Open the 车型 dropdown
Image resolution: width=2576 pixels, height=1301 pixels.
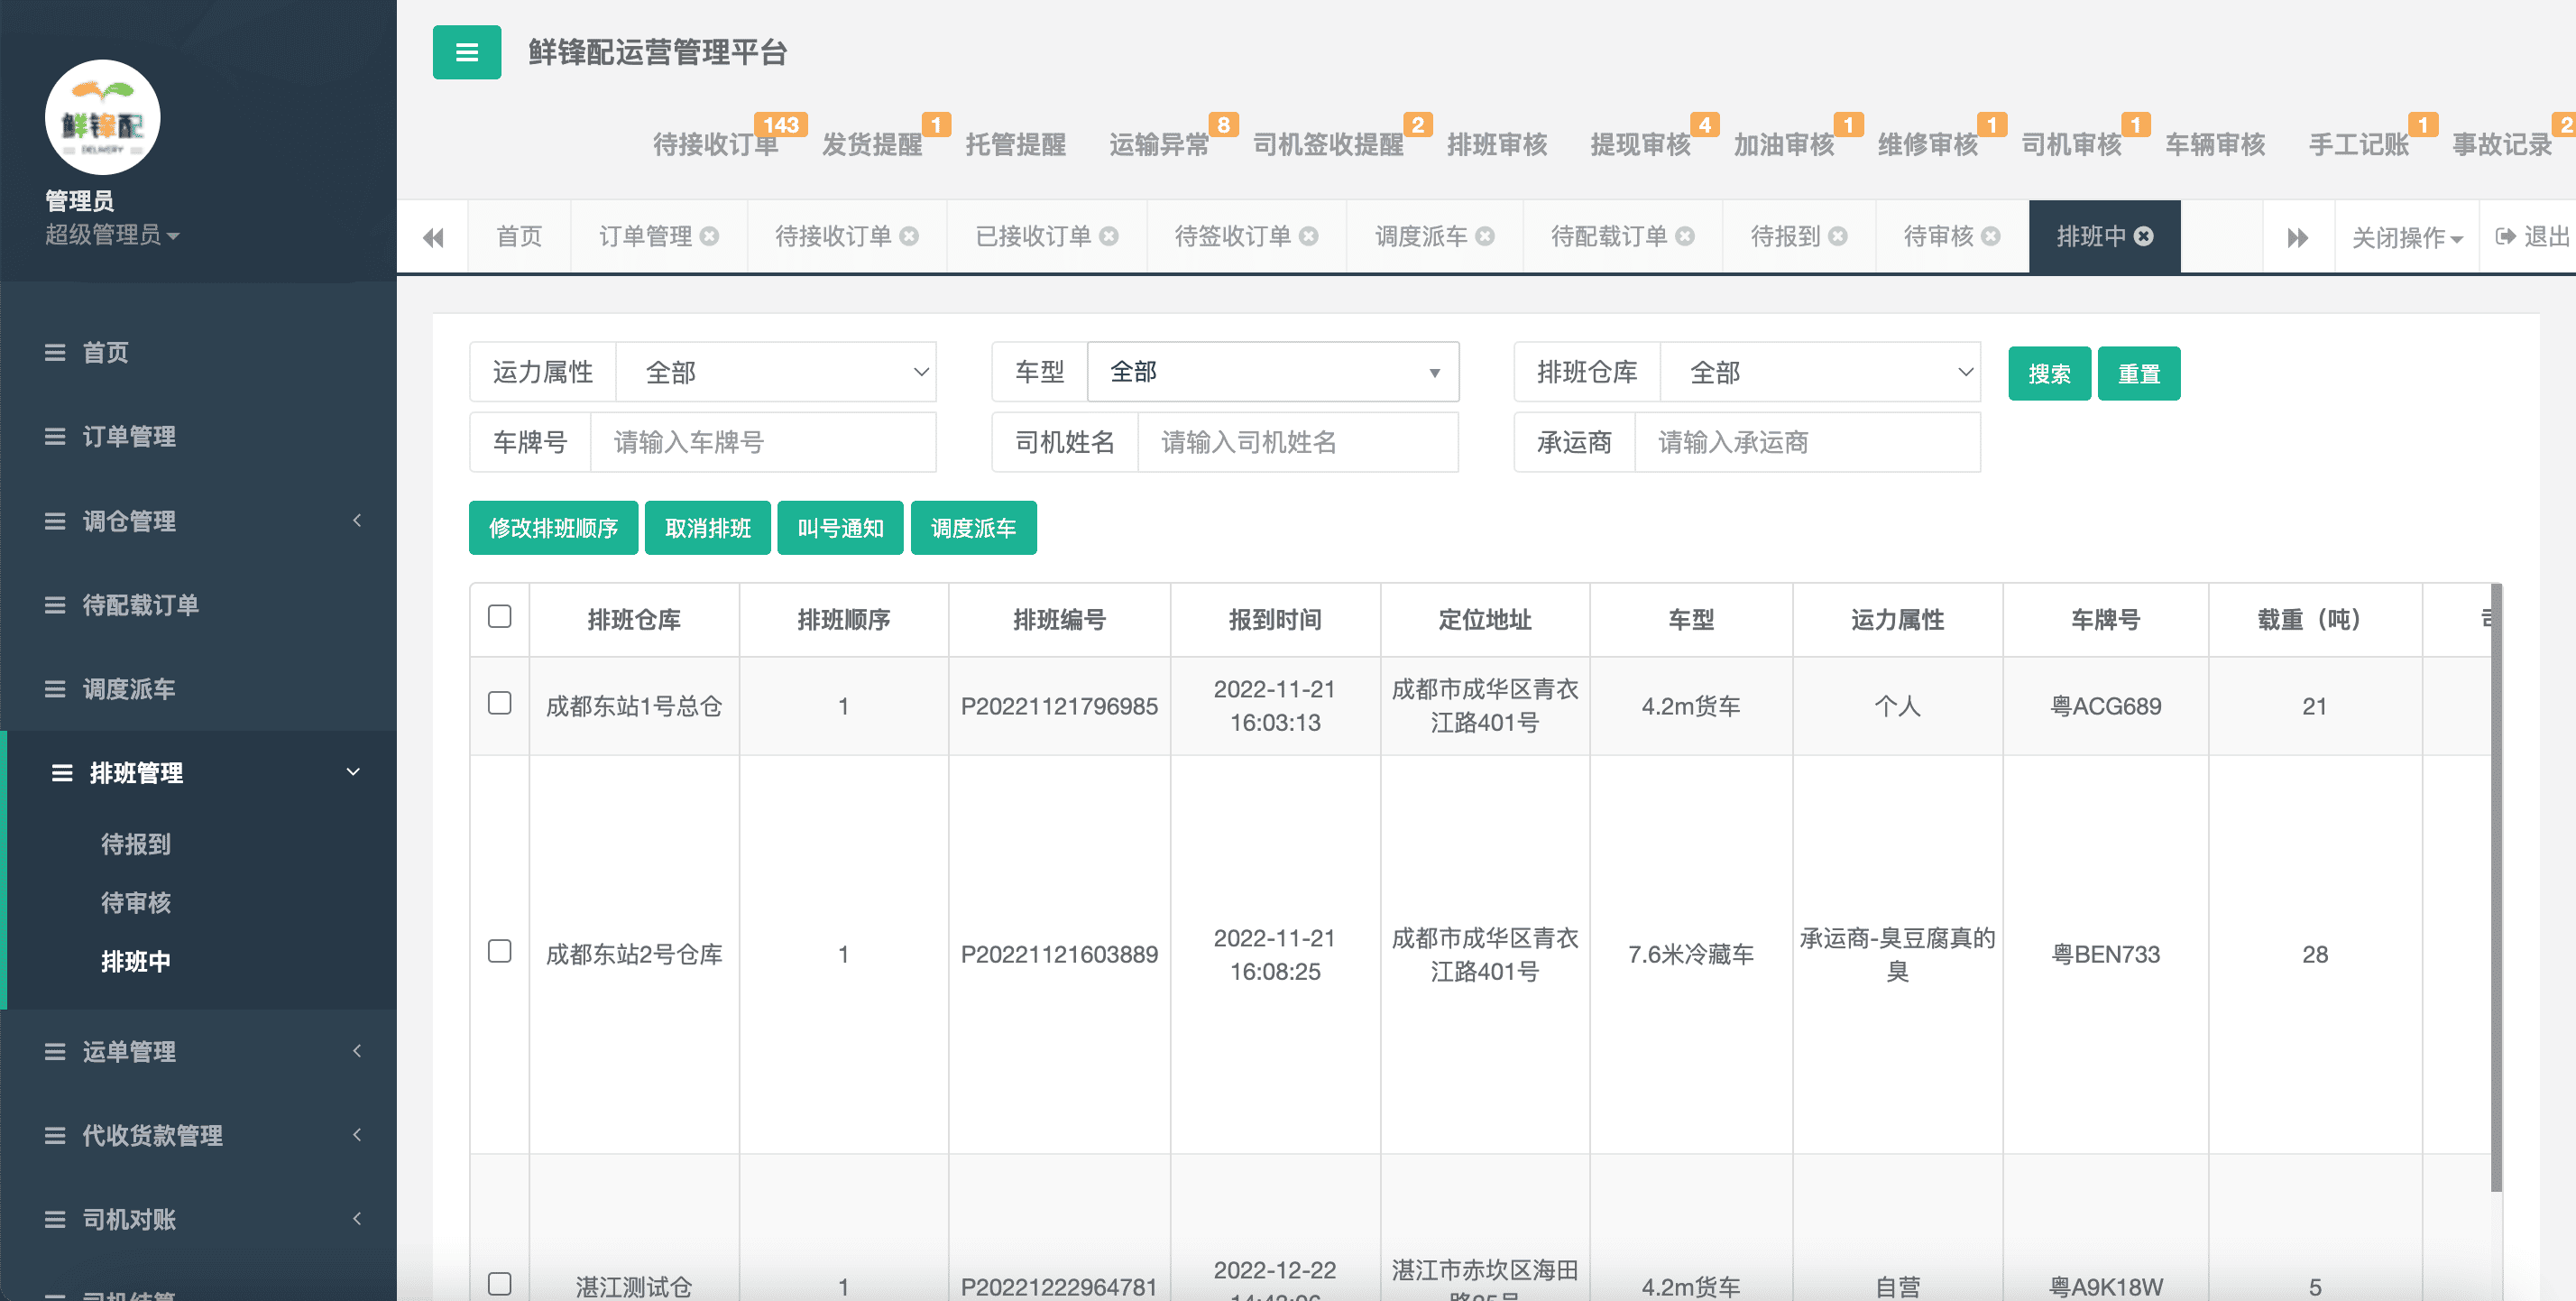[1272, 372]
